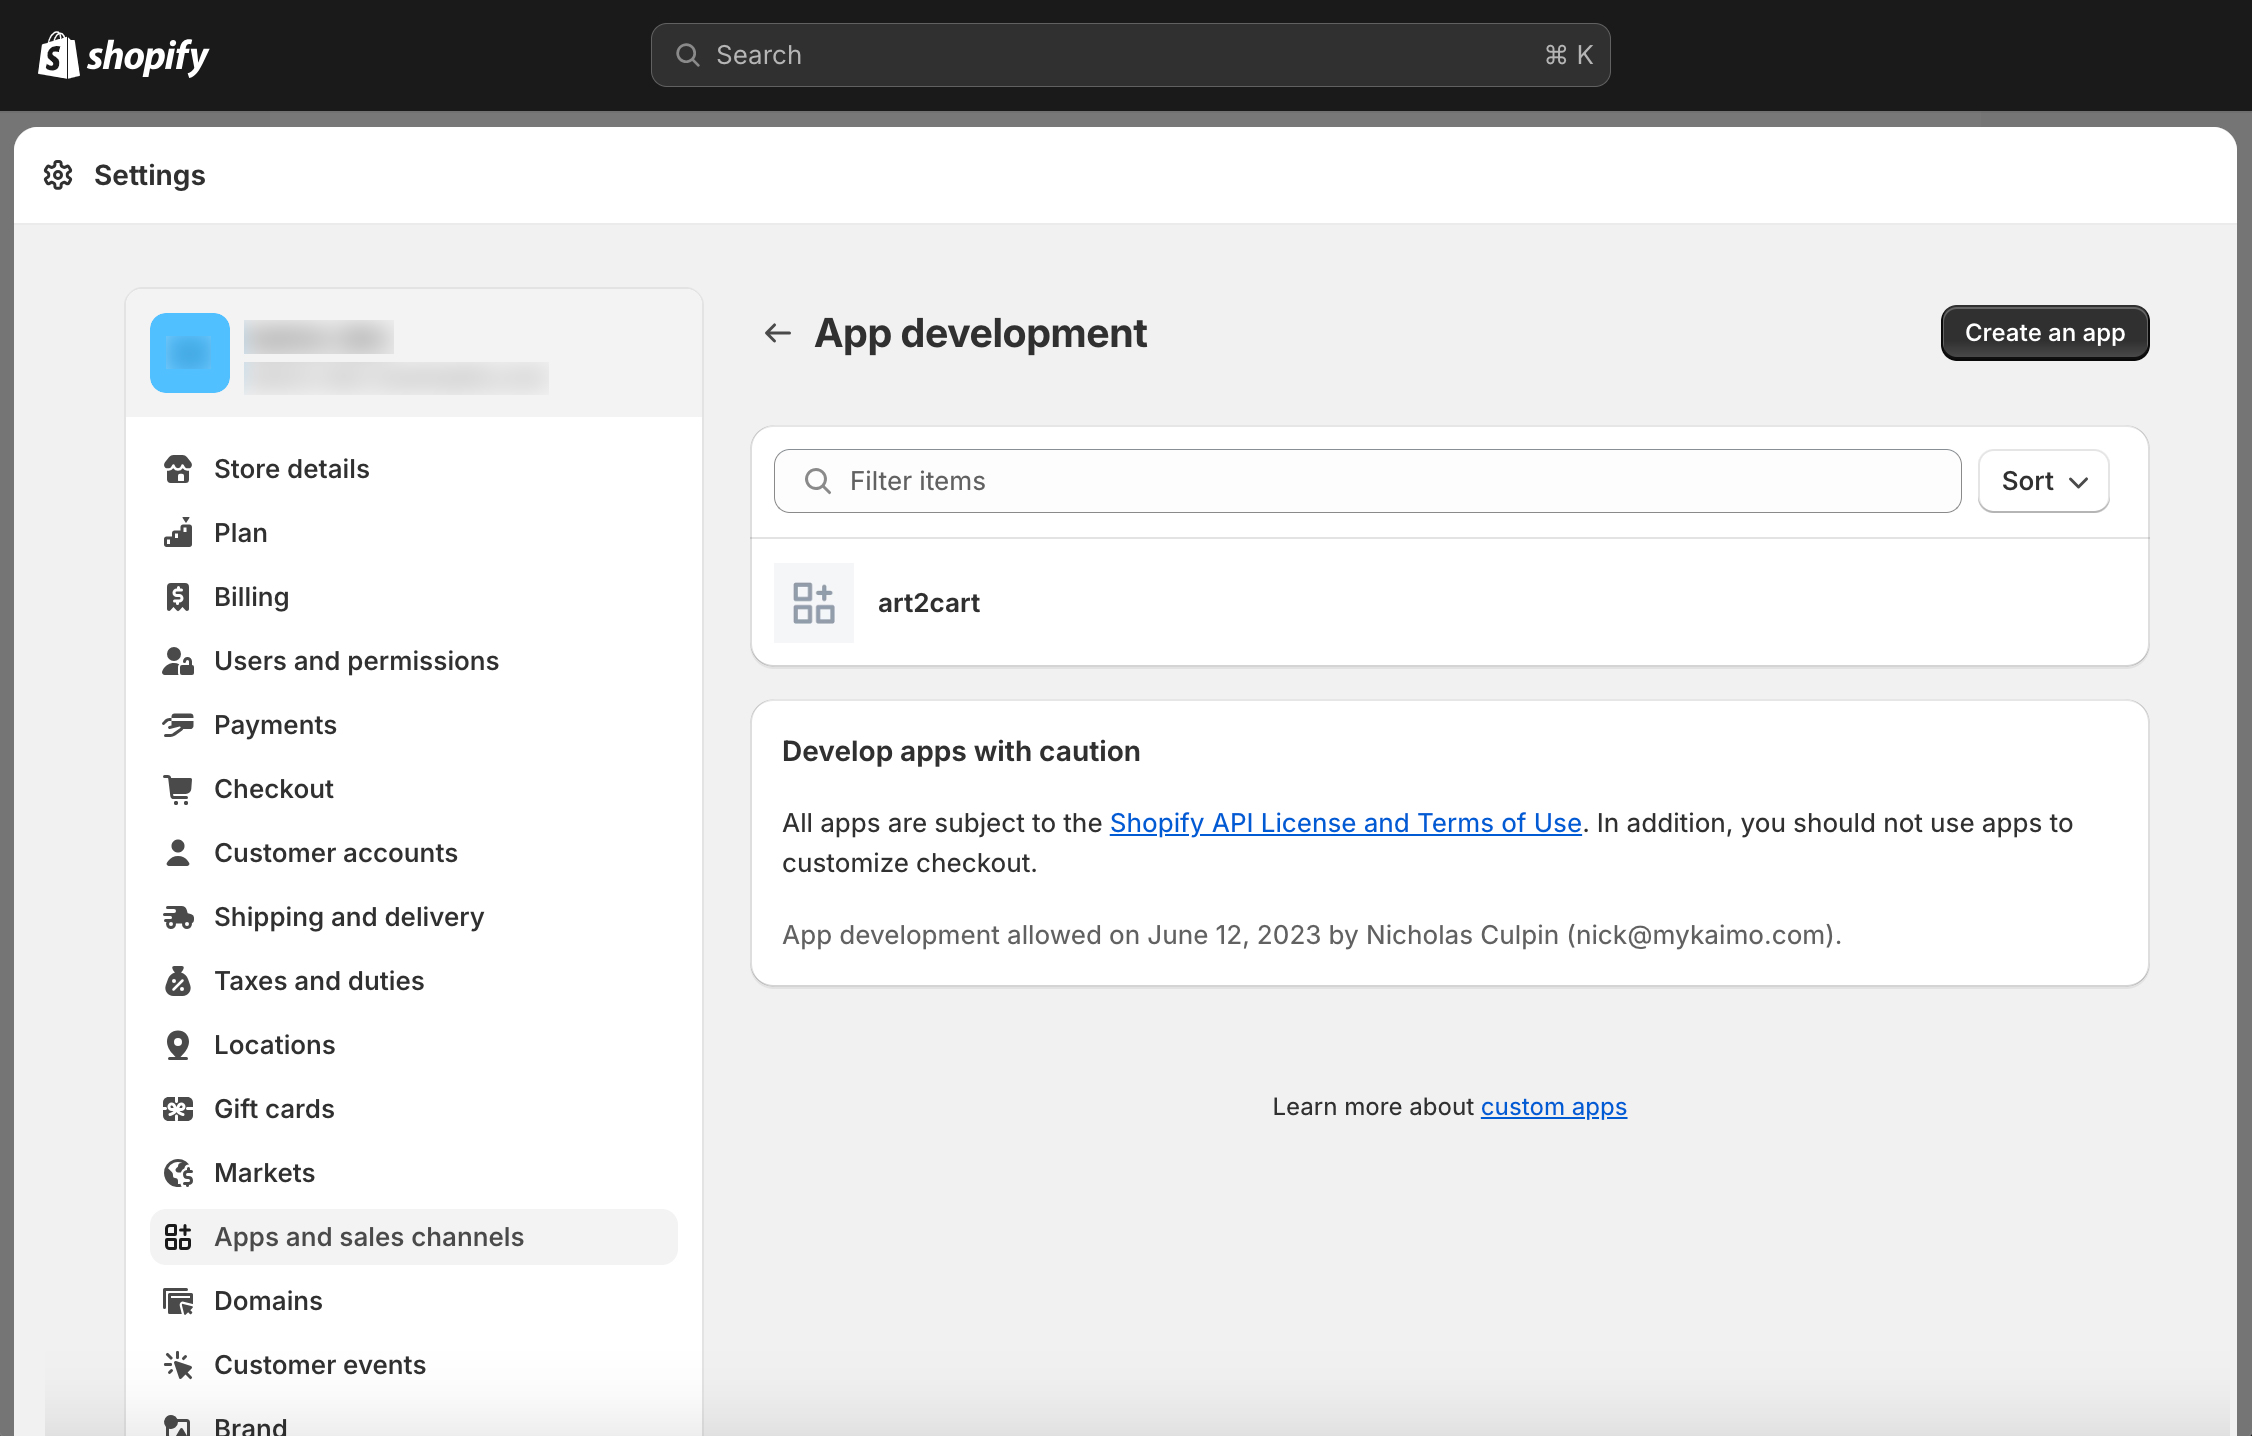Click the Shopify logo in the header
Viewport: 2252px width, 1436px height.
[x=123, y=55]
